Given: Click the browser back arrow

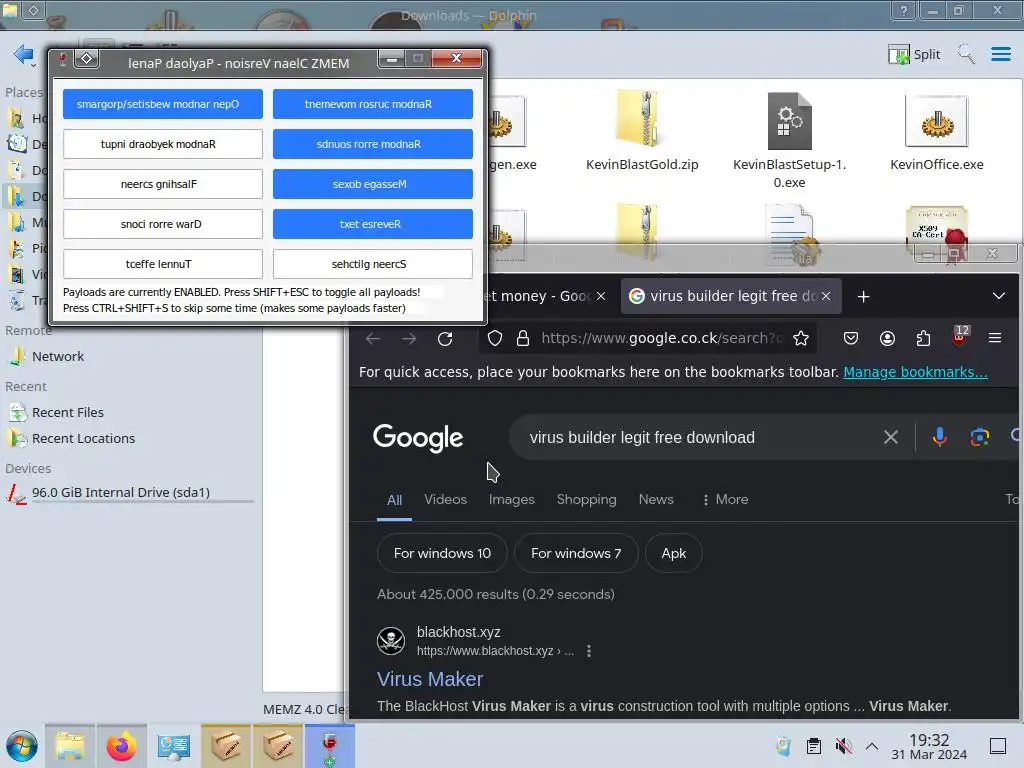Looking at the screenshot, I should pos(373,338).
